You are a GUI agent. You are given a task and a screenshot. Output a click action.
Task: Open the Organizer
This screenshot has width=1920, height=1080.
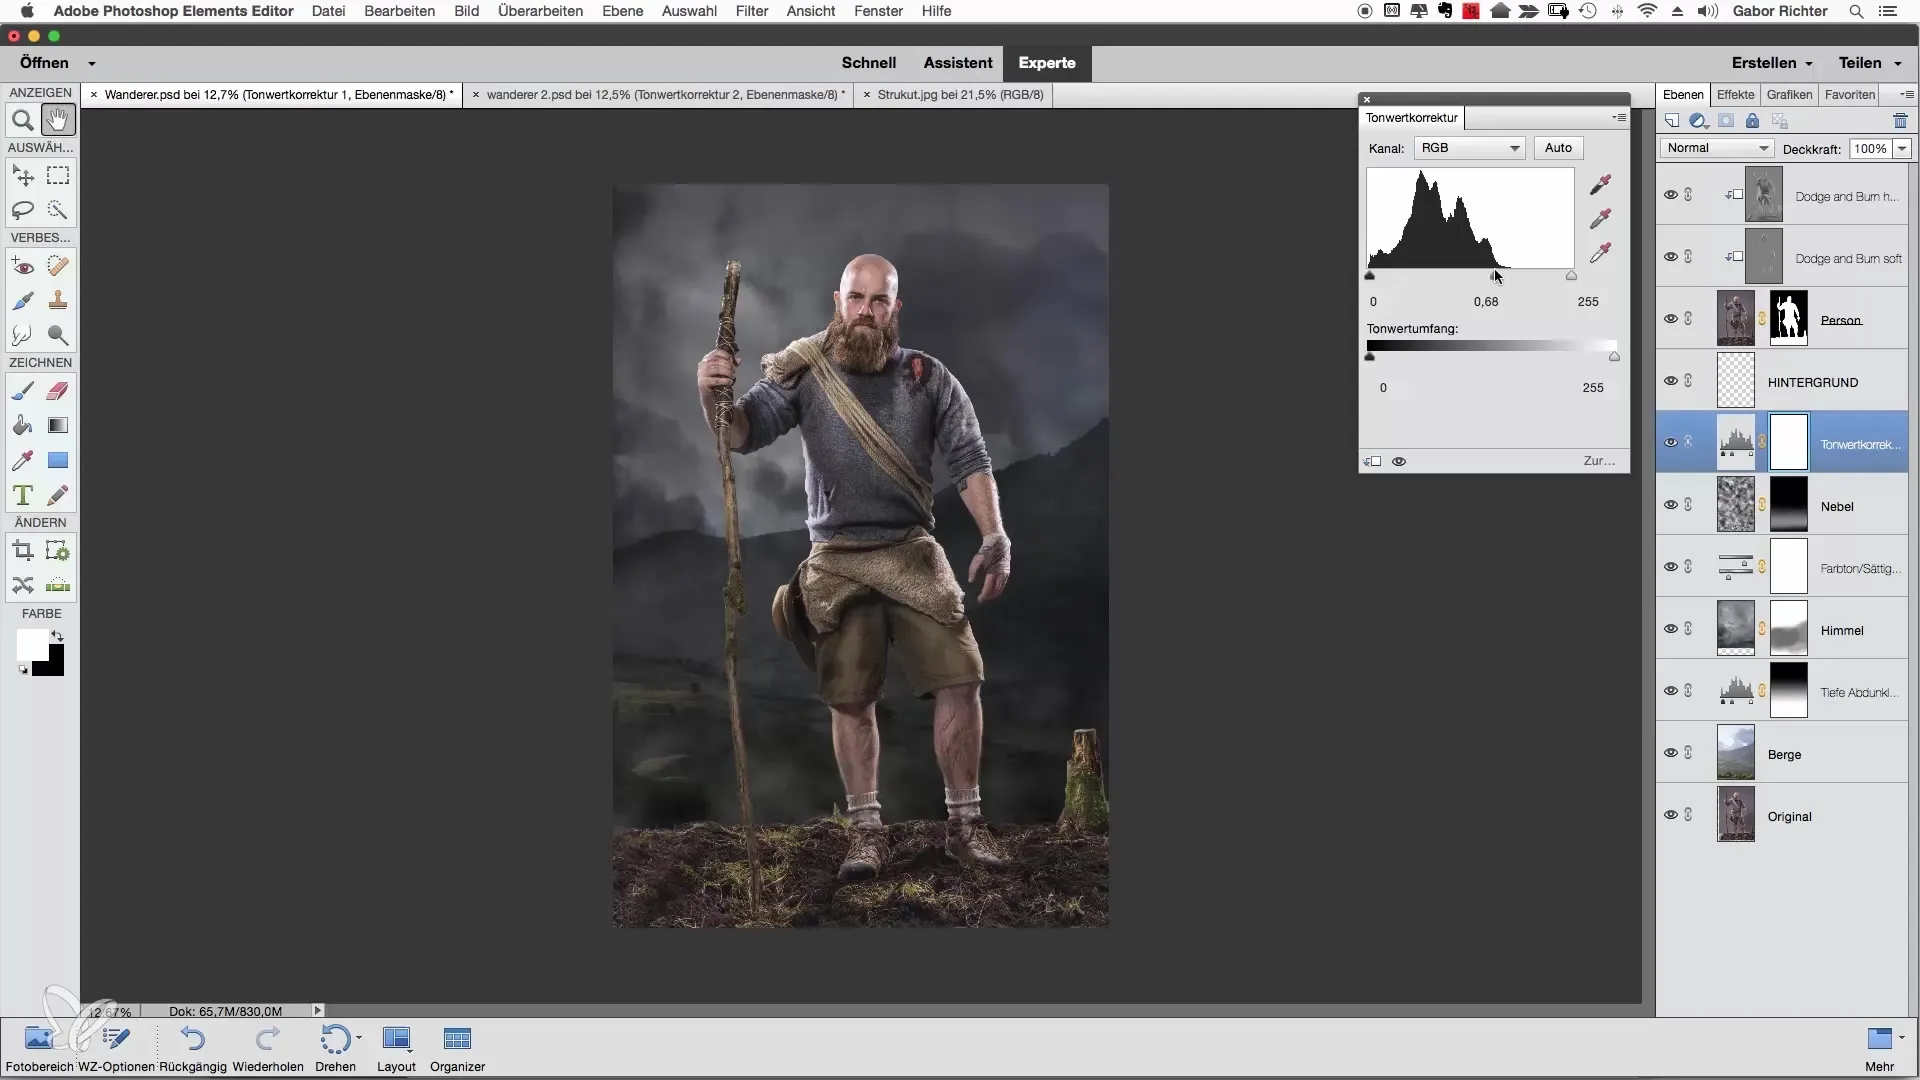457,1049
